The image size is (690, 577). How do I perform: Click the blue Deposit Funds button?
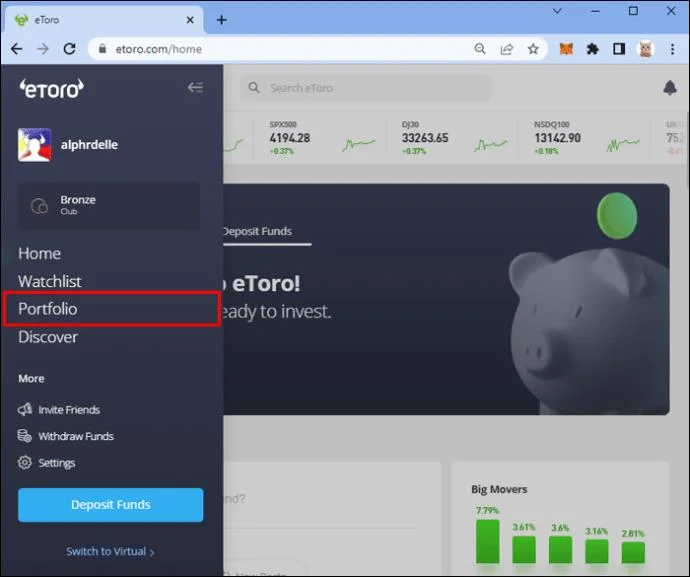click(x=110, y=505)
